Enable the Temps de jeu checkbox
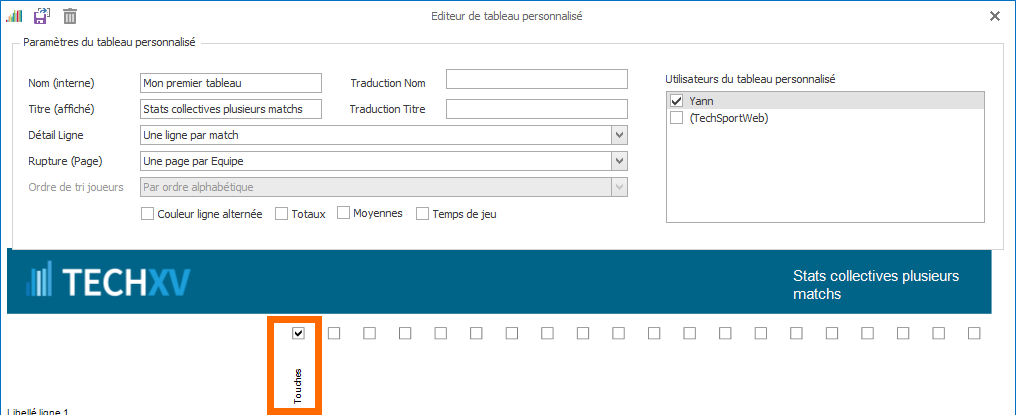The width and height of the screenshot is (1016, 415). (422, 214)
